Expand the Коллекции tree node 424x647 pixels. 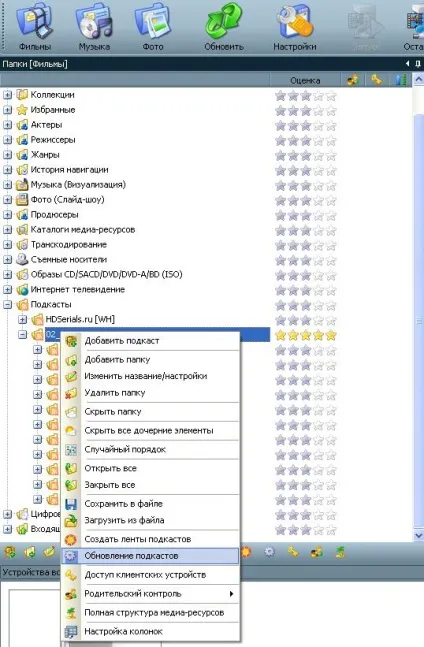[x=7, y=95]
